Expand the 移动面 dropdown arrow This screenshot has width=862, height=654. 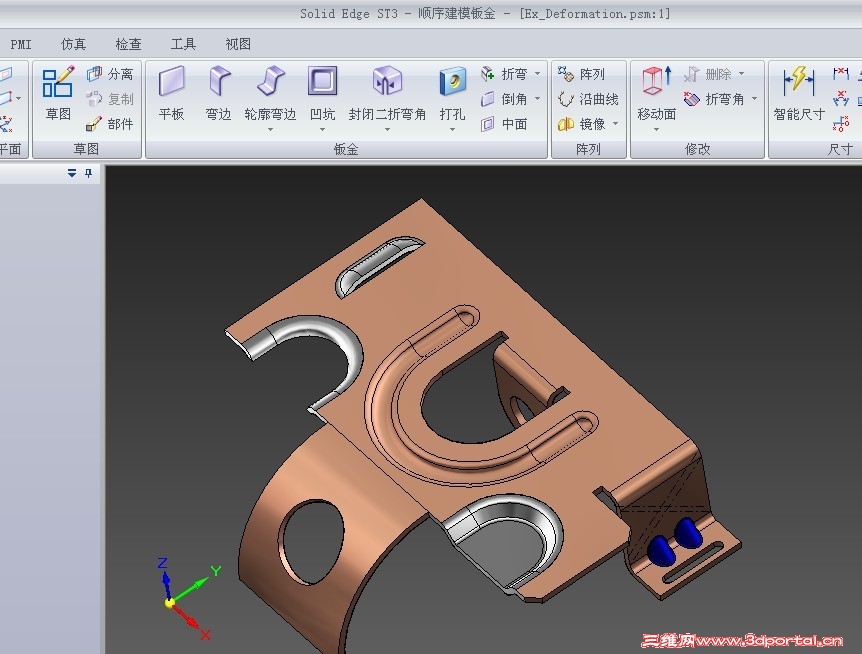coord(656,130)
